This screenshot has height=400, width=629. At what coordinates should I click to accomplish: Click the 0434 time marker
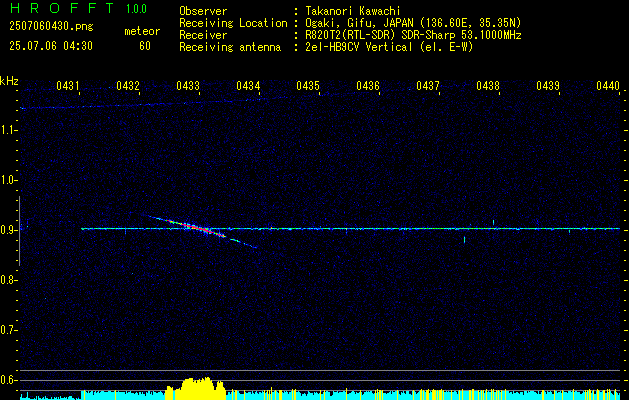248,85
